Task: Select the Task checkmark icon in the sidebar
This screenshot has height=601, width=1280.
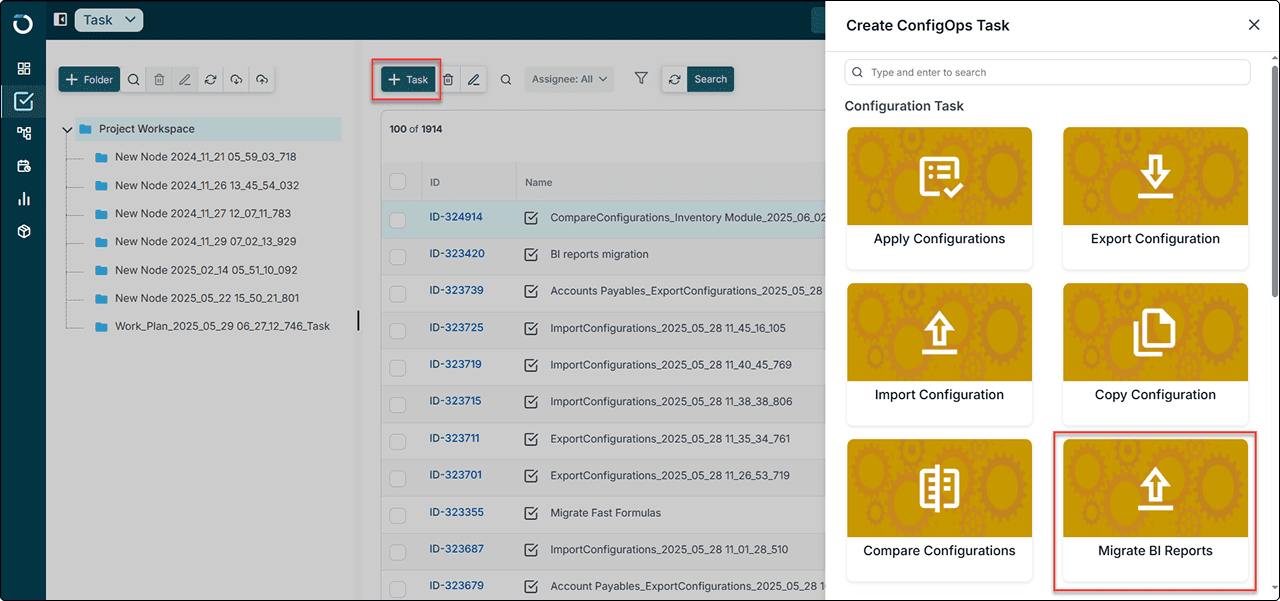Action: [x=24, y=101]
